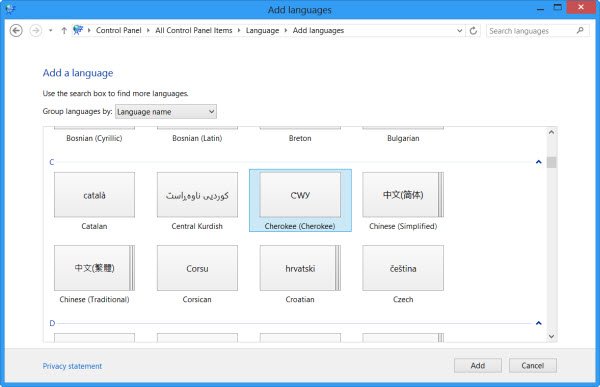Image resolution: width=600 pixels, height=387 pixels.
Task: Go to the Language breadcrumb
Action: [x=262, y=31]
